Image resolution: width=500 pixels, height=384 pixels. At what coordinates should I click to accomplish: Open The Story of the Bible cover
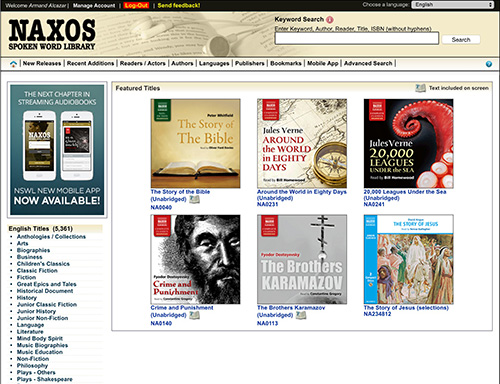click(x=195, y=143)
